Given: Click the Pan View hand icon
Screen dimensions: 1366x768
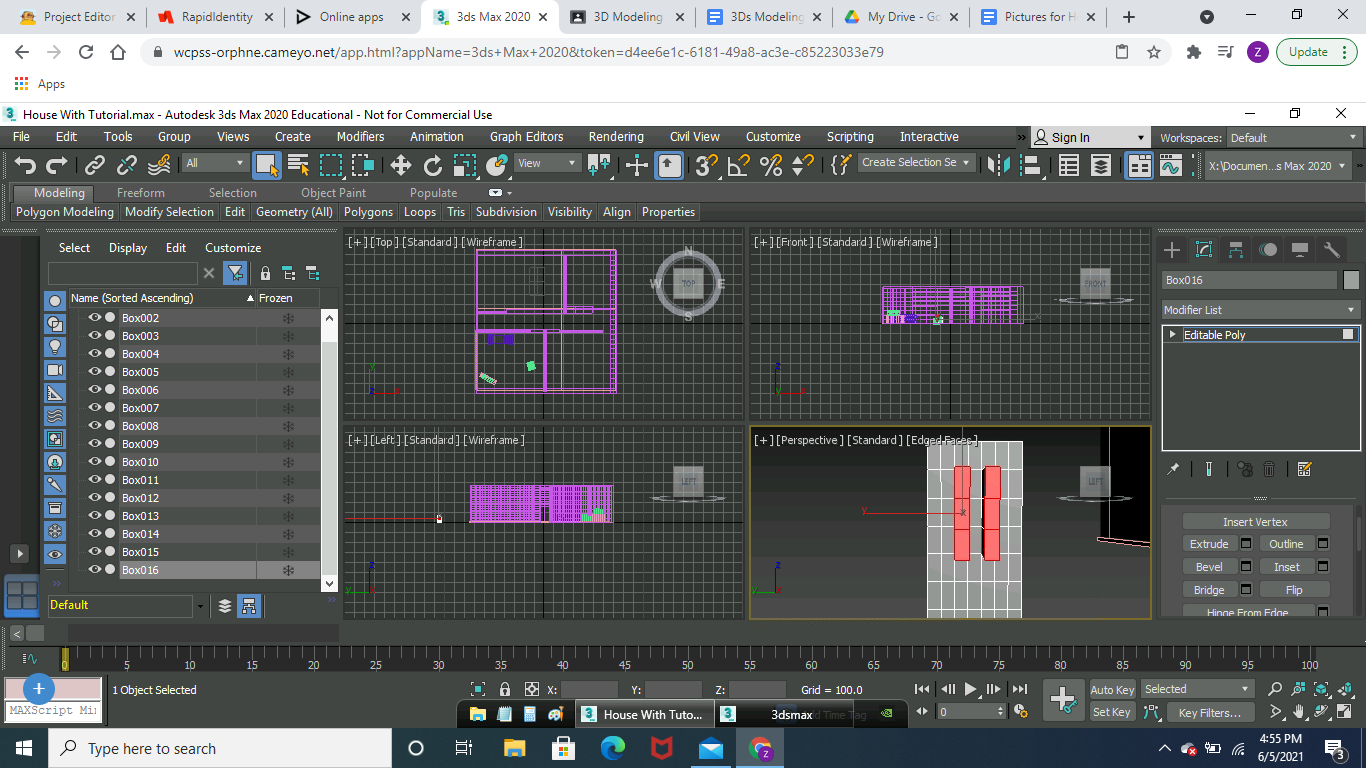Looking at the screenshot, I should [x=1298, y=712].
